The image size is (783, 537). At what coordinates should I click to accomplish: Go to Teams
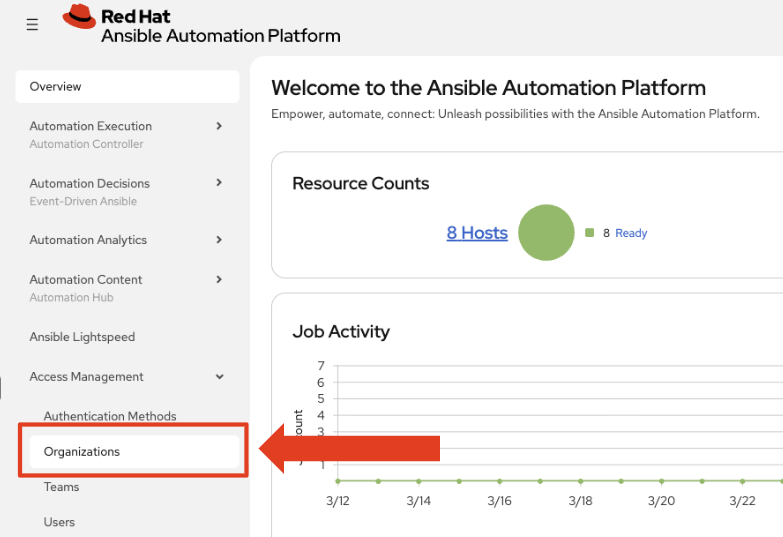point(61,487)
